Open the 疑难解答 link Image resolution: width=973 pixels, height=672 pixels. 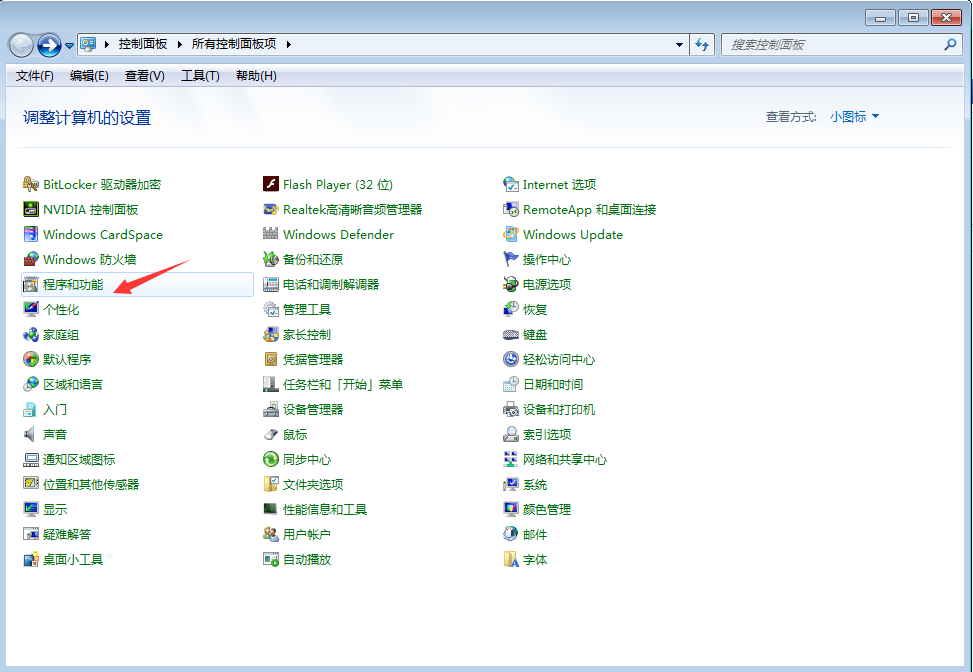point(67,534)
